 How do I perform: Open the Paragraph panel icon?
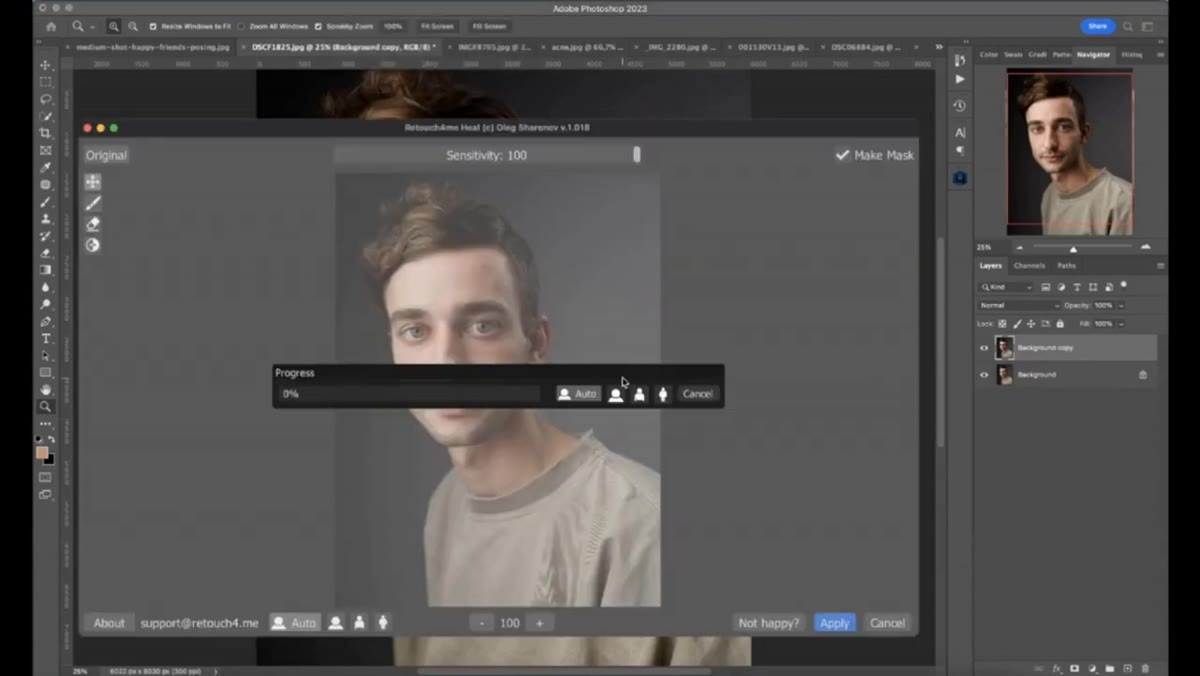click(x=960, y=150)
